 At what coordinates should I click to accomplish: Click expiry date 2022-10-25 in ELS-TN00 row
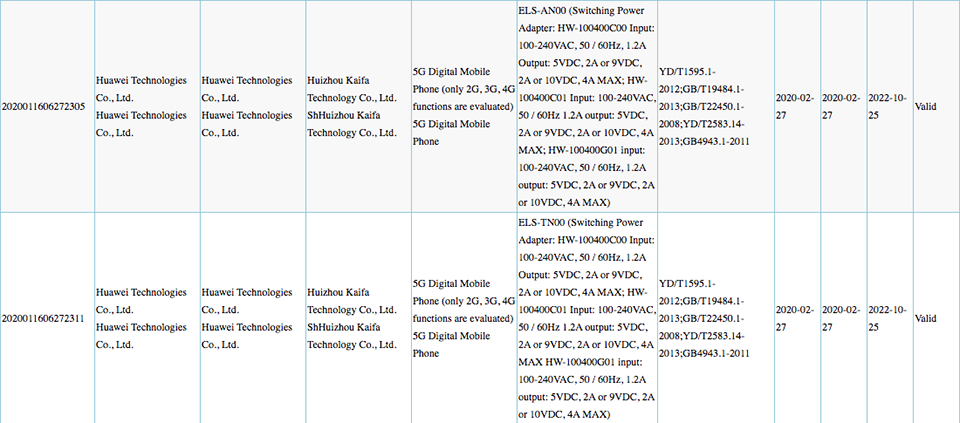click(x=887, y=318)
